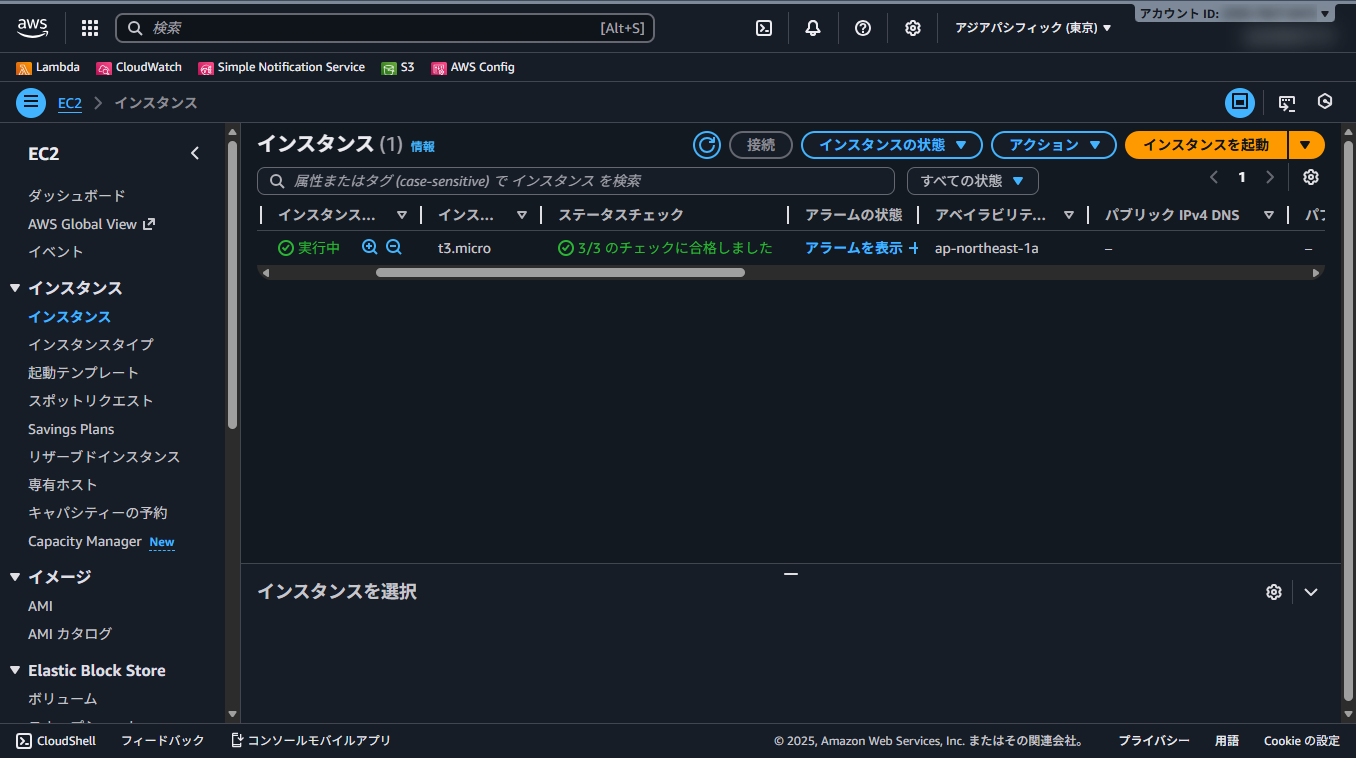Open the インスタンスの状態 dropdown
This screenshot has width=1356, height=758.
pos(890,145)
